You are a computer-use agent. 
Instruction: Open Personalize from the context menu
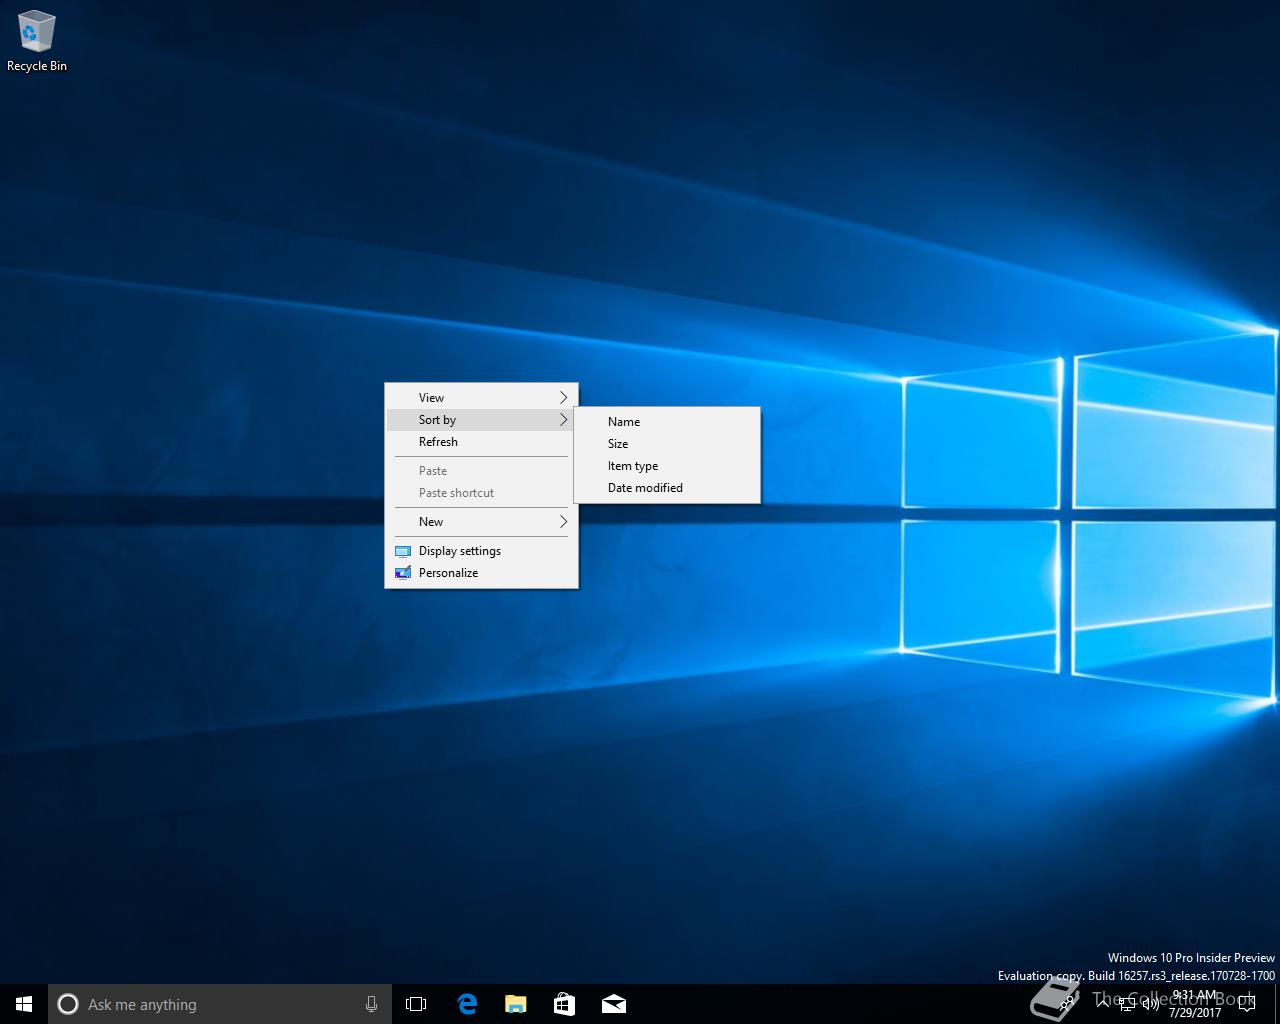(x=481, y=573)
